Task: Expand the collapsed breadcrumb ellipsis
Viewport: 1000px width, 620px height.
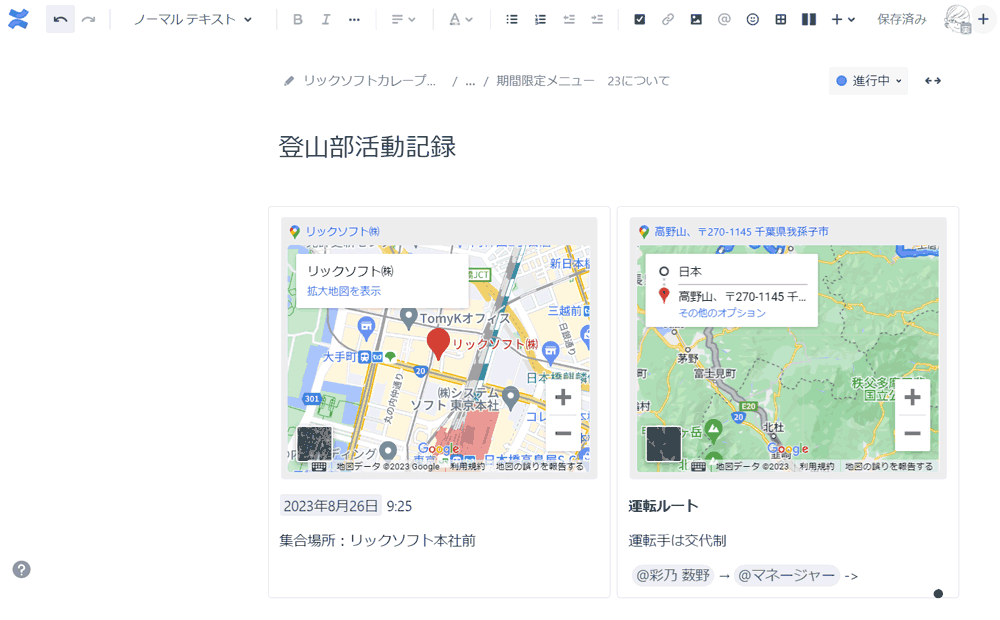Action: (470, 82)
